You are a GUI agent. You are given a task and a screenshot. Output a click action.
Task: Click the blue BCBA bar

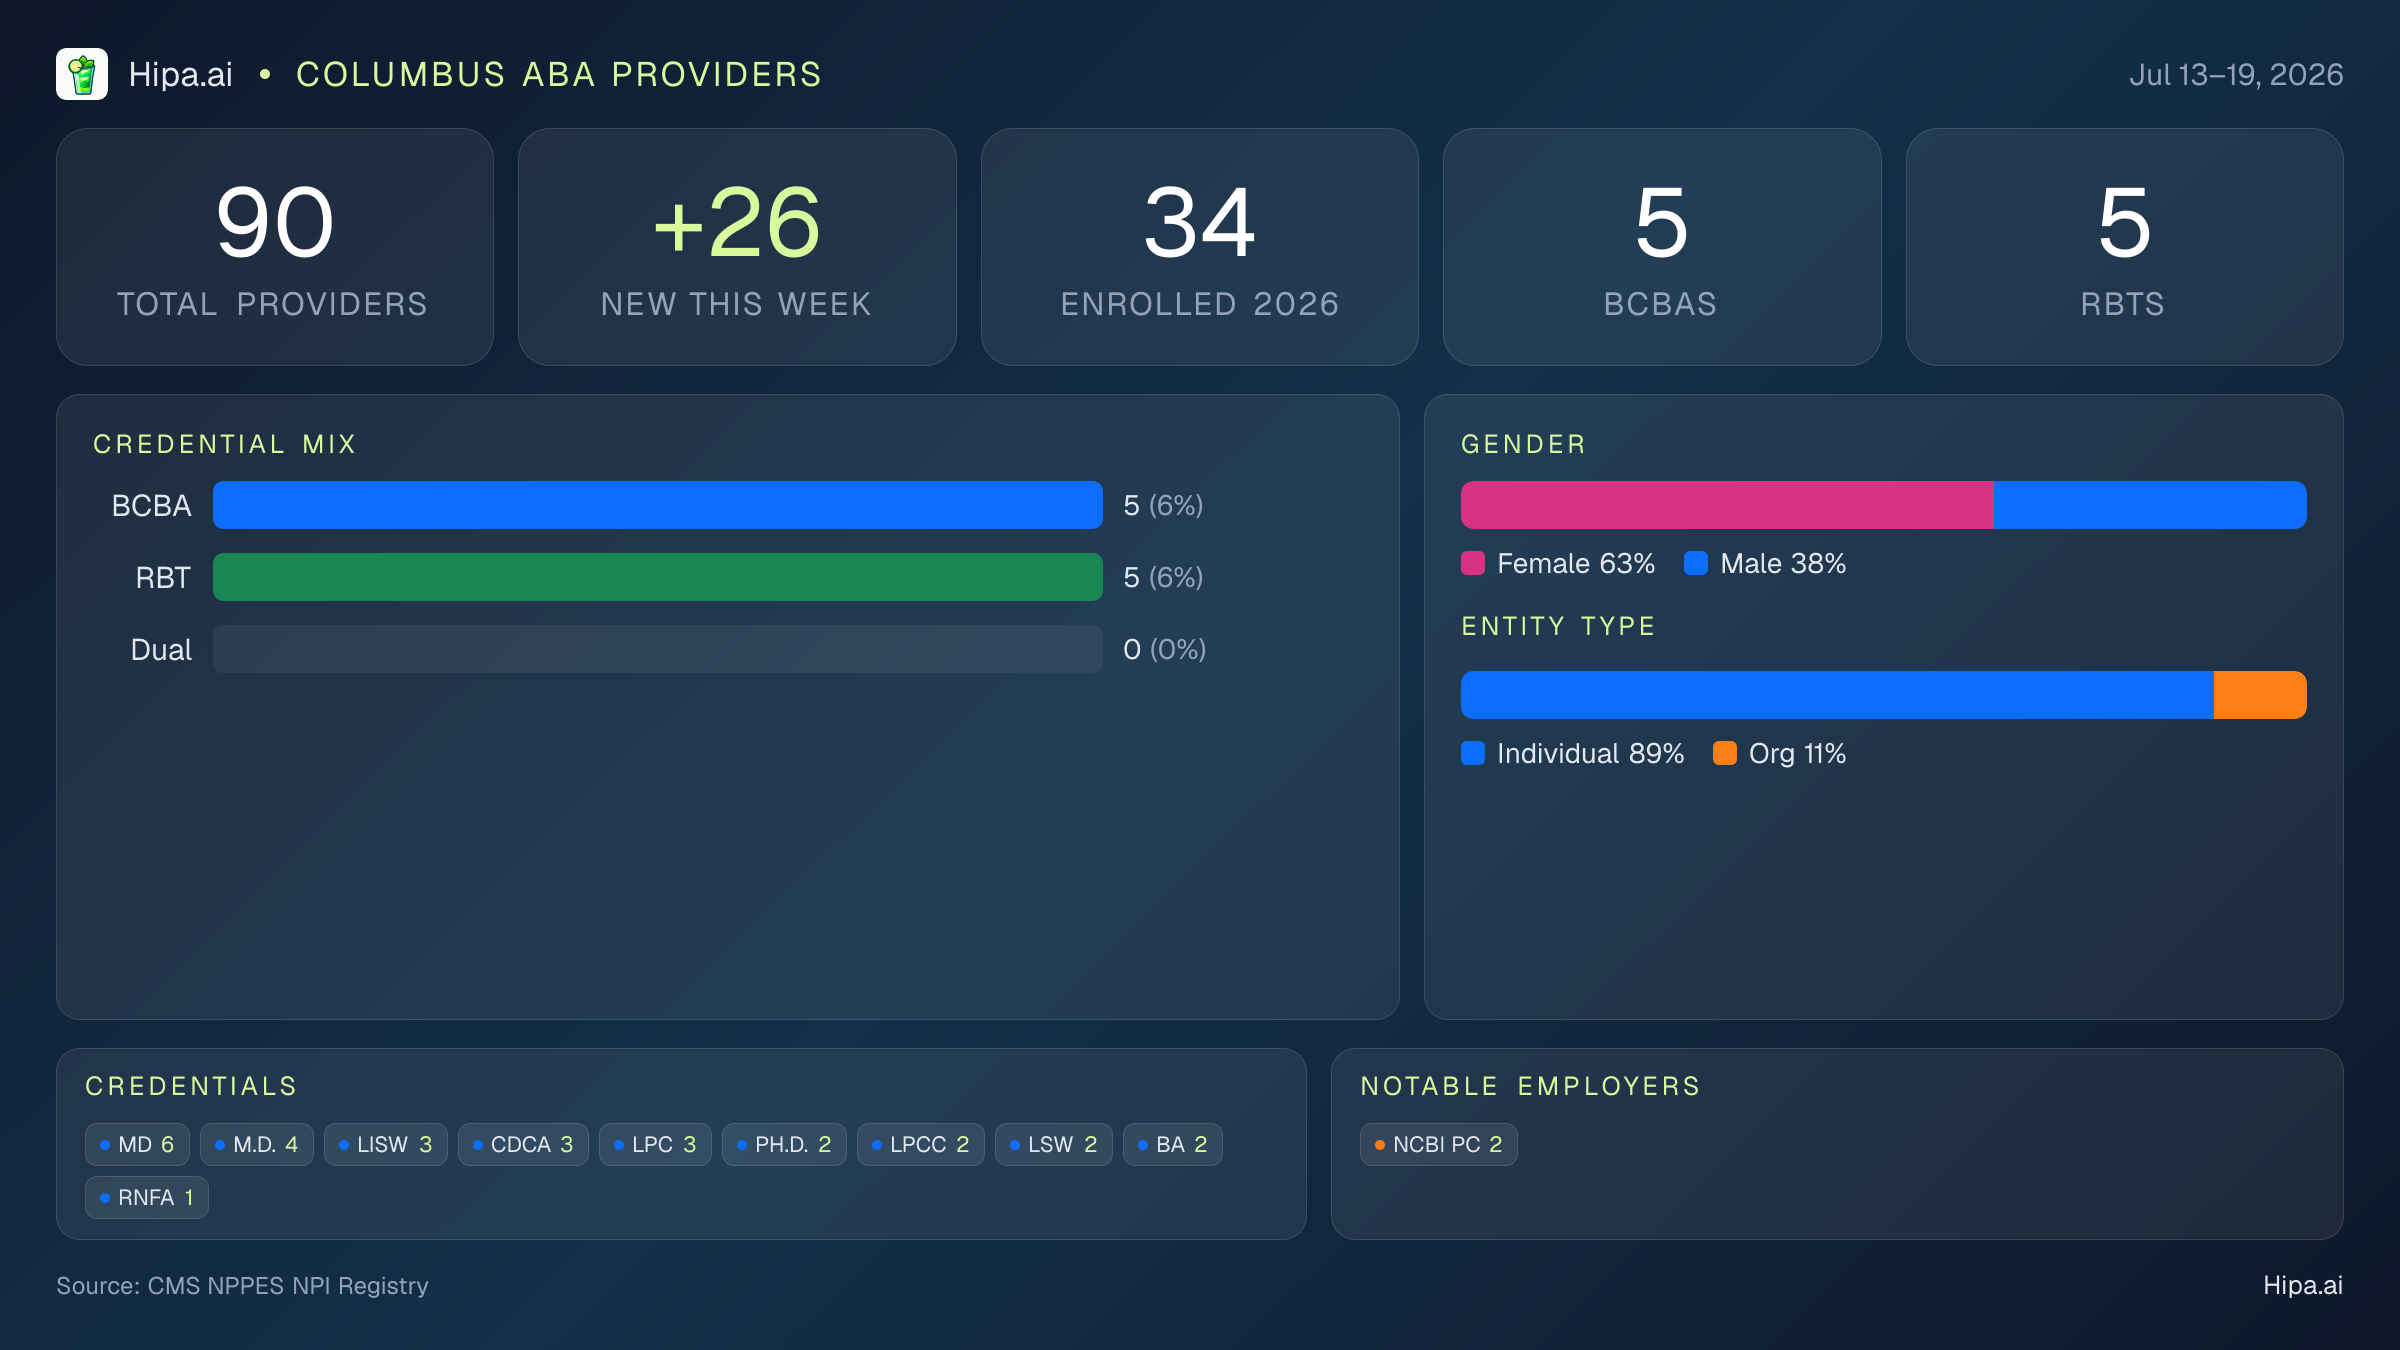tap(658, 505)
